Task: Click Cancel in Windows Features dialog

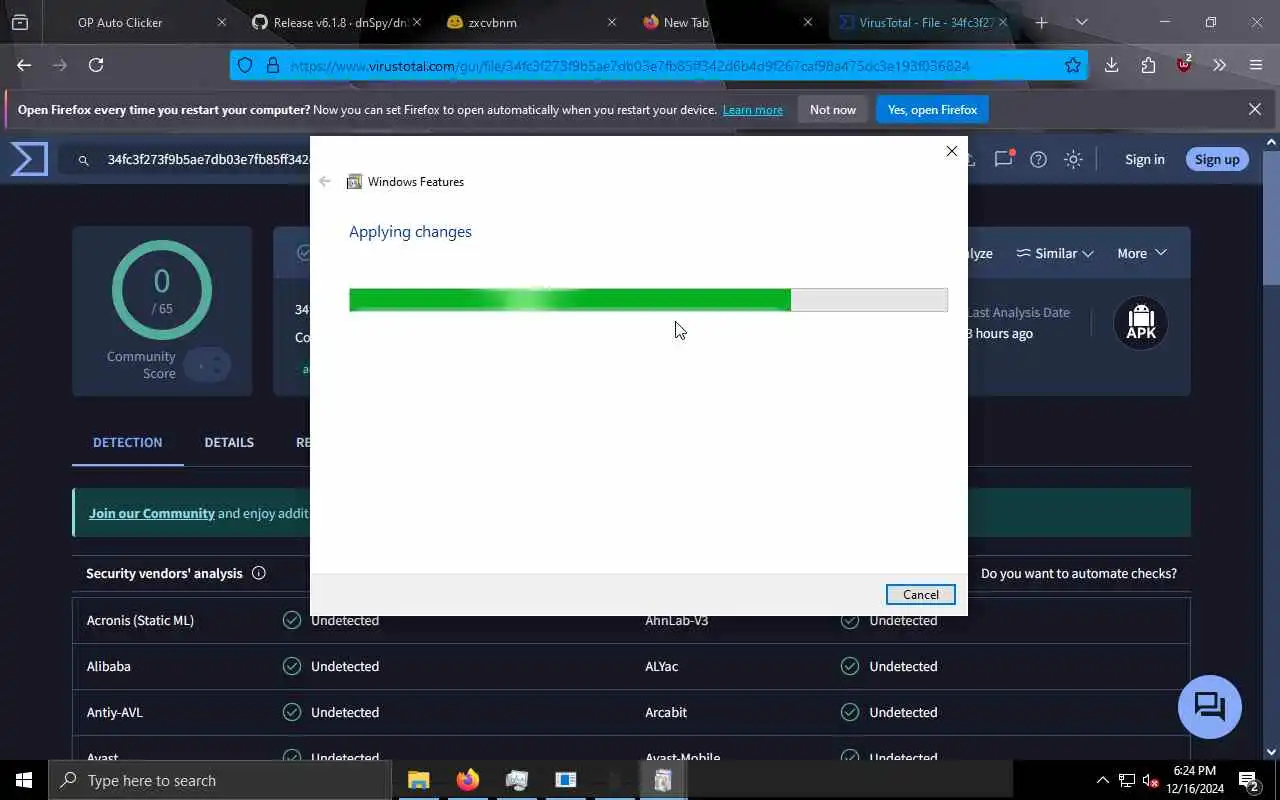Action: click(x=920, y=594)
